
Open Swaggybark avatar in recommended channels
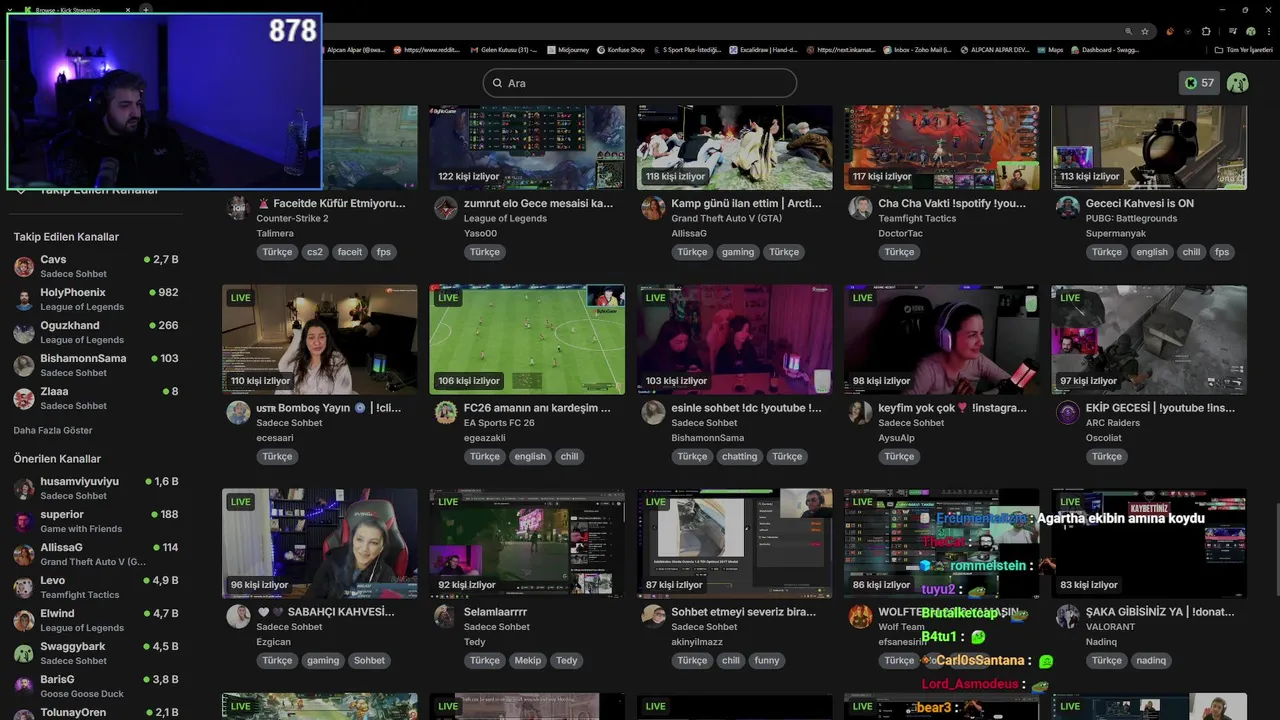click(24, 654)
